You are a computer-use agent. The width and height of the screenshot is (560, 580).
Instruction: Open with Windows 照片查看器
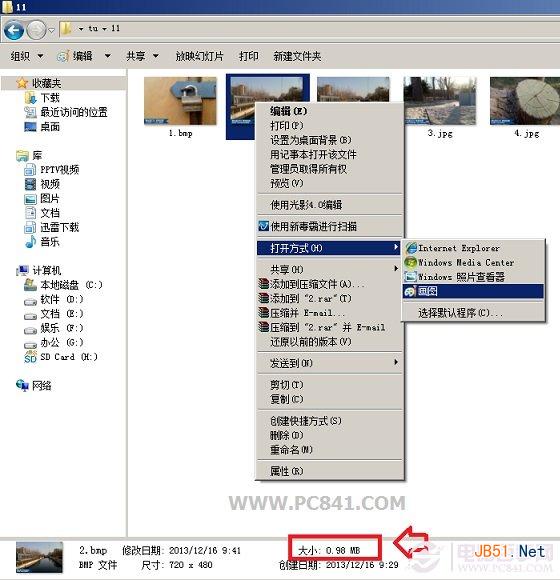(x=473, y=277)
